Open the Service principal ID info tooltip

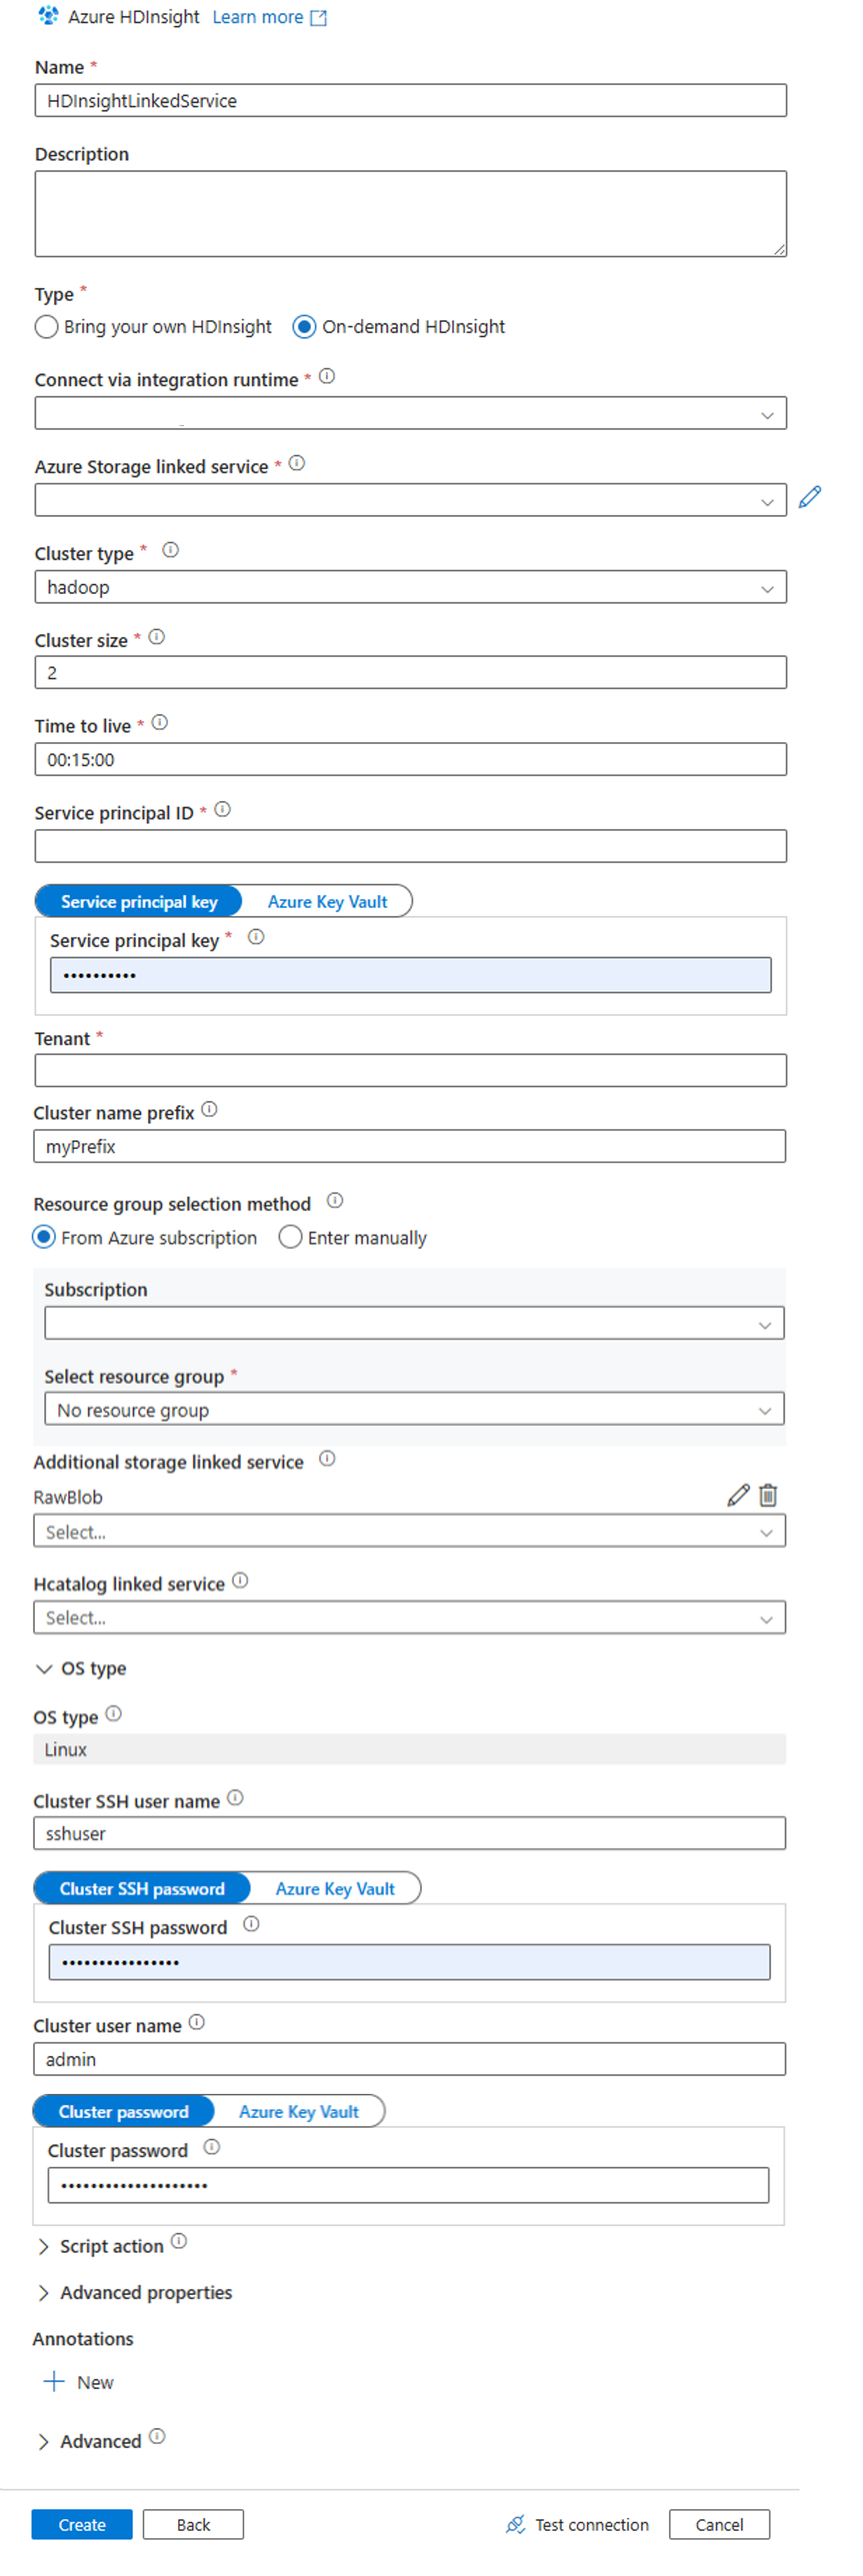(224, 811)
